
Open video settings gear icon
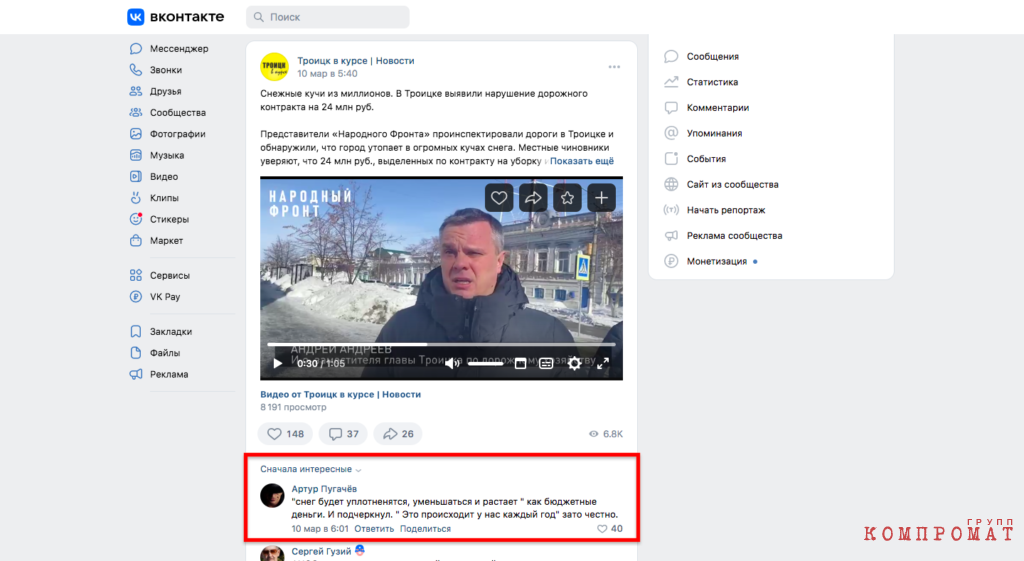pos(574,363)
